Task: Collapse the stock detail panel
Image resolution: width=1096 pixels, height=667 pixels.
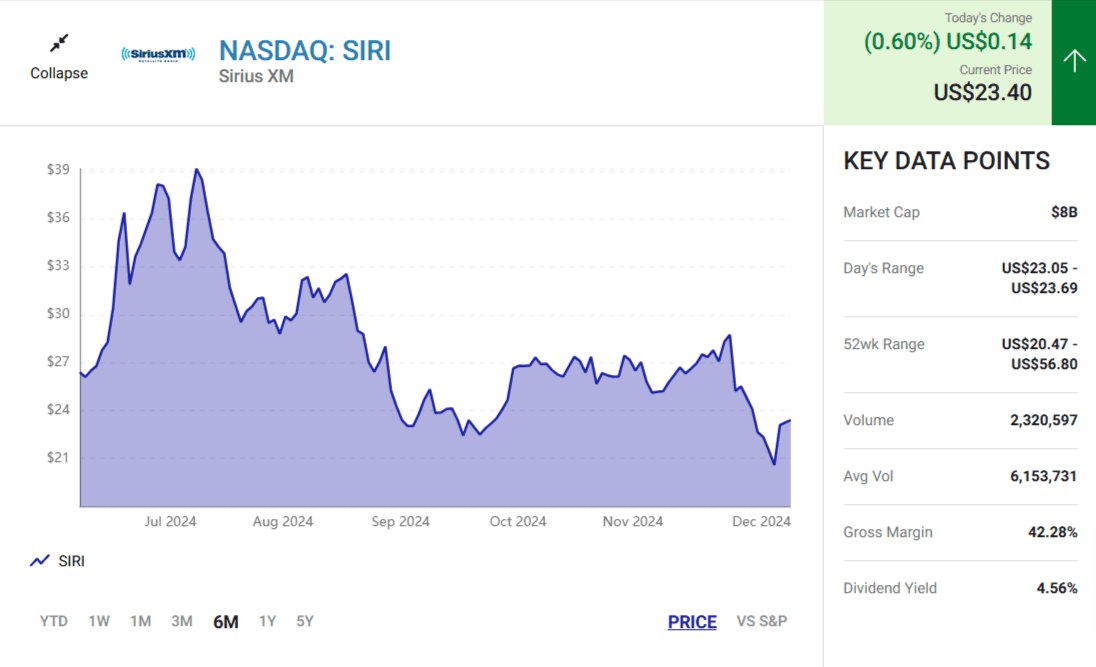Action: (x=59, y=73)
